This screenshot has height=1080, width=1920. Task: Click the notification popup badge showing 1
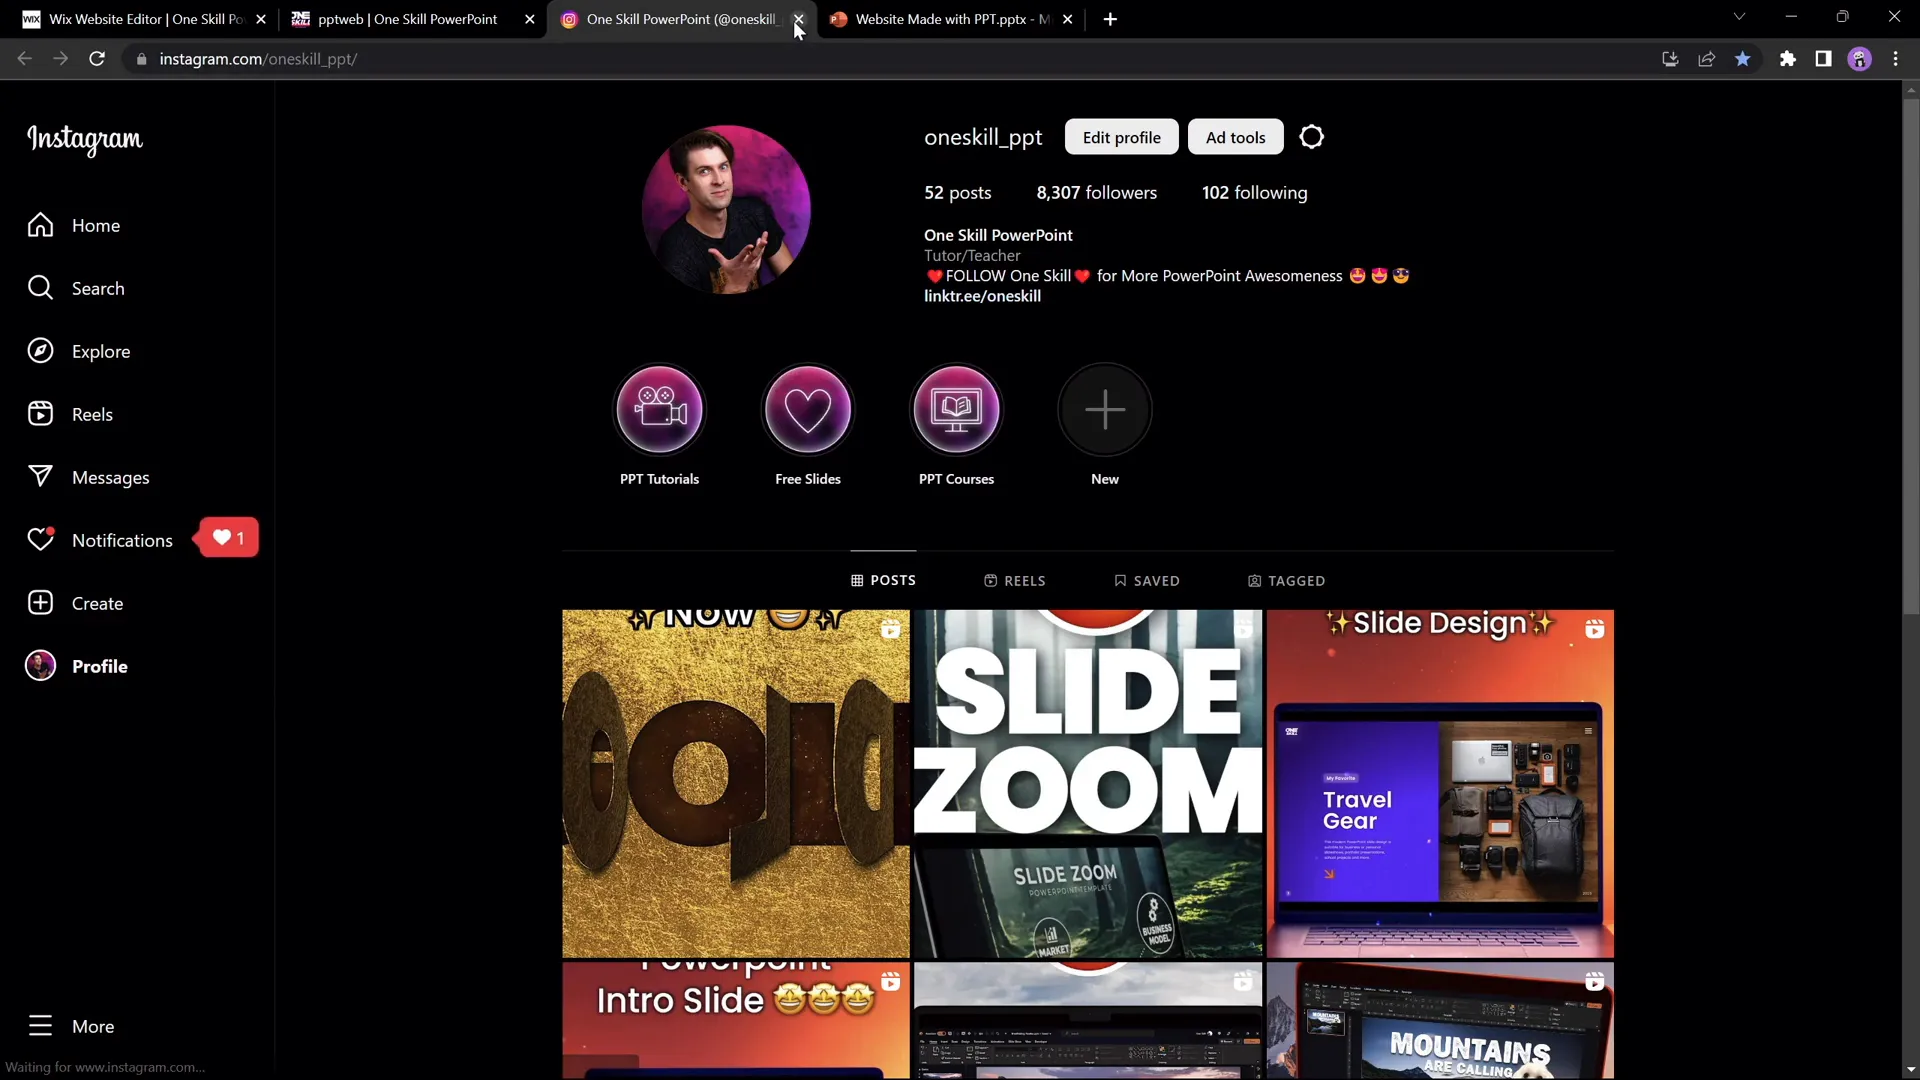coord(229,538)
